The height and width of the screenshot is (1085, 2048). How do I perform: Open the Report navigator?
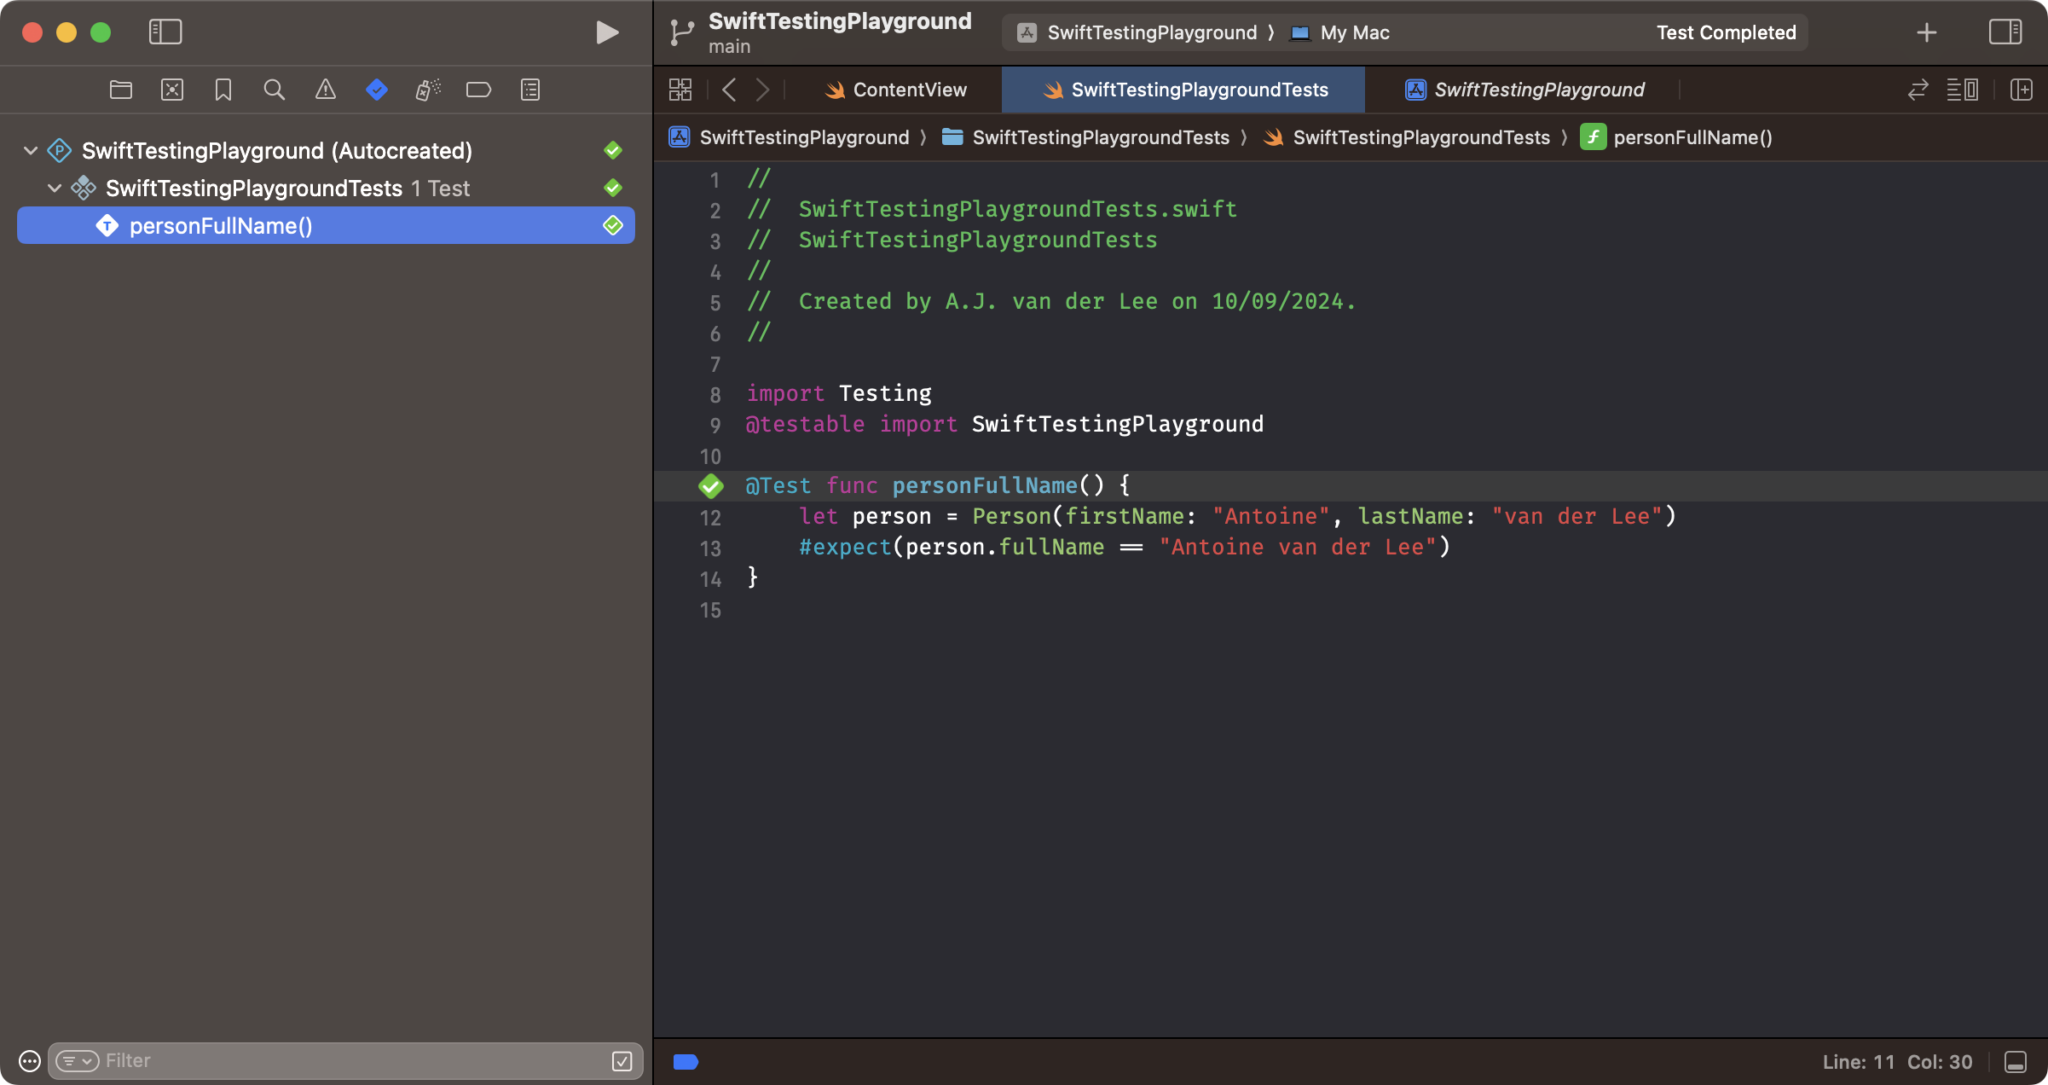point(530,89)
